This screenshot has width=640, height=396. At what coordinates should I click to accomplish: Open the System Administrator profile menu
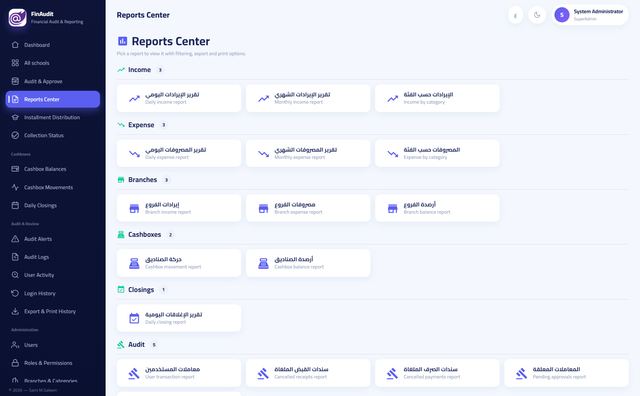(590, 15)
